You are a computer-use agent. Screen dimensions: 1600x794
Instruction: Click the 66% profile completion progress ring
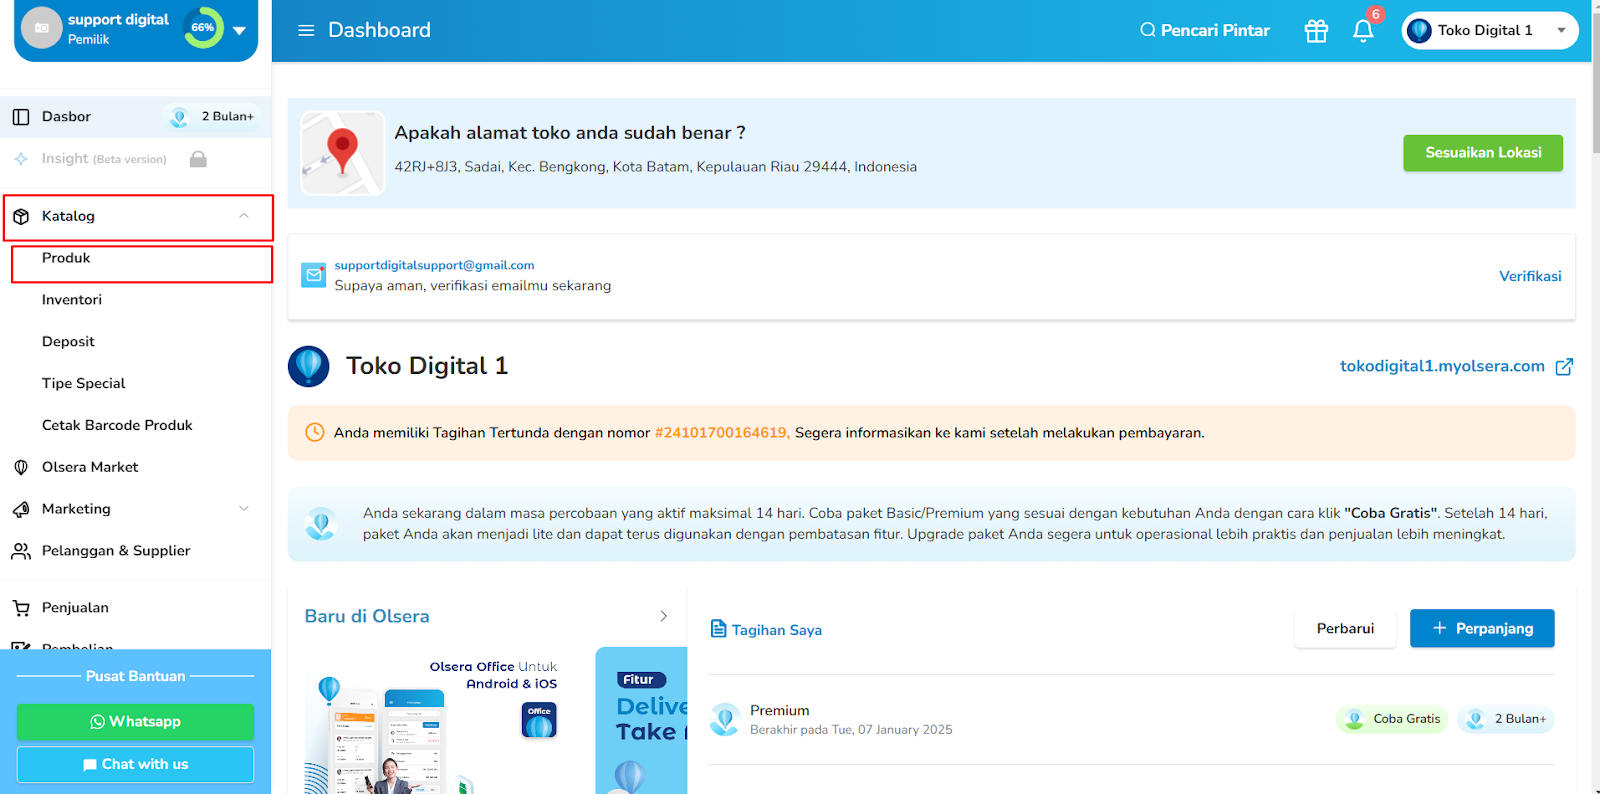pos(203,28)
